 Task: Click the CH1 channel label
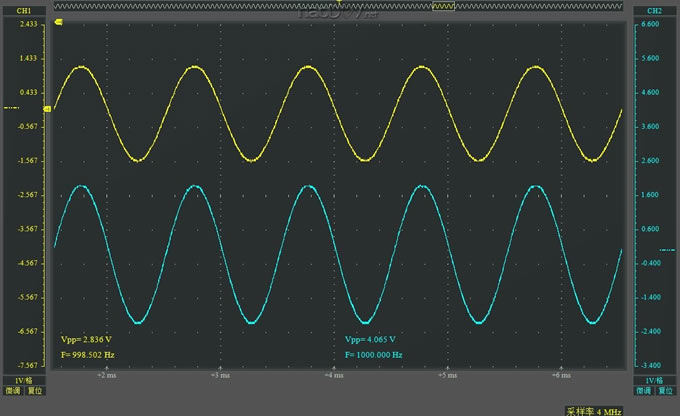click(24, 10)
